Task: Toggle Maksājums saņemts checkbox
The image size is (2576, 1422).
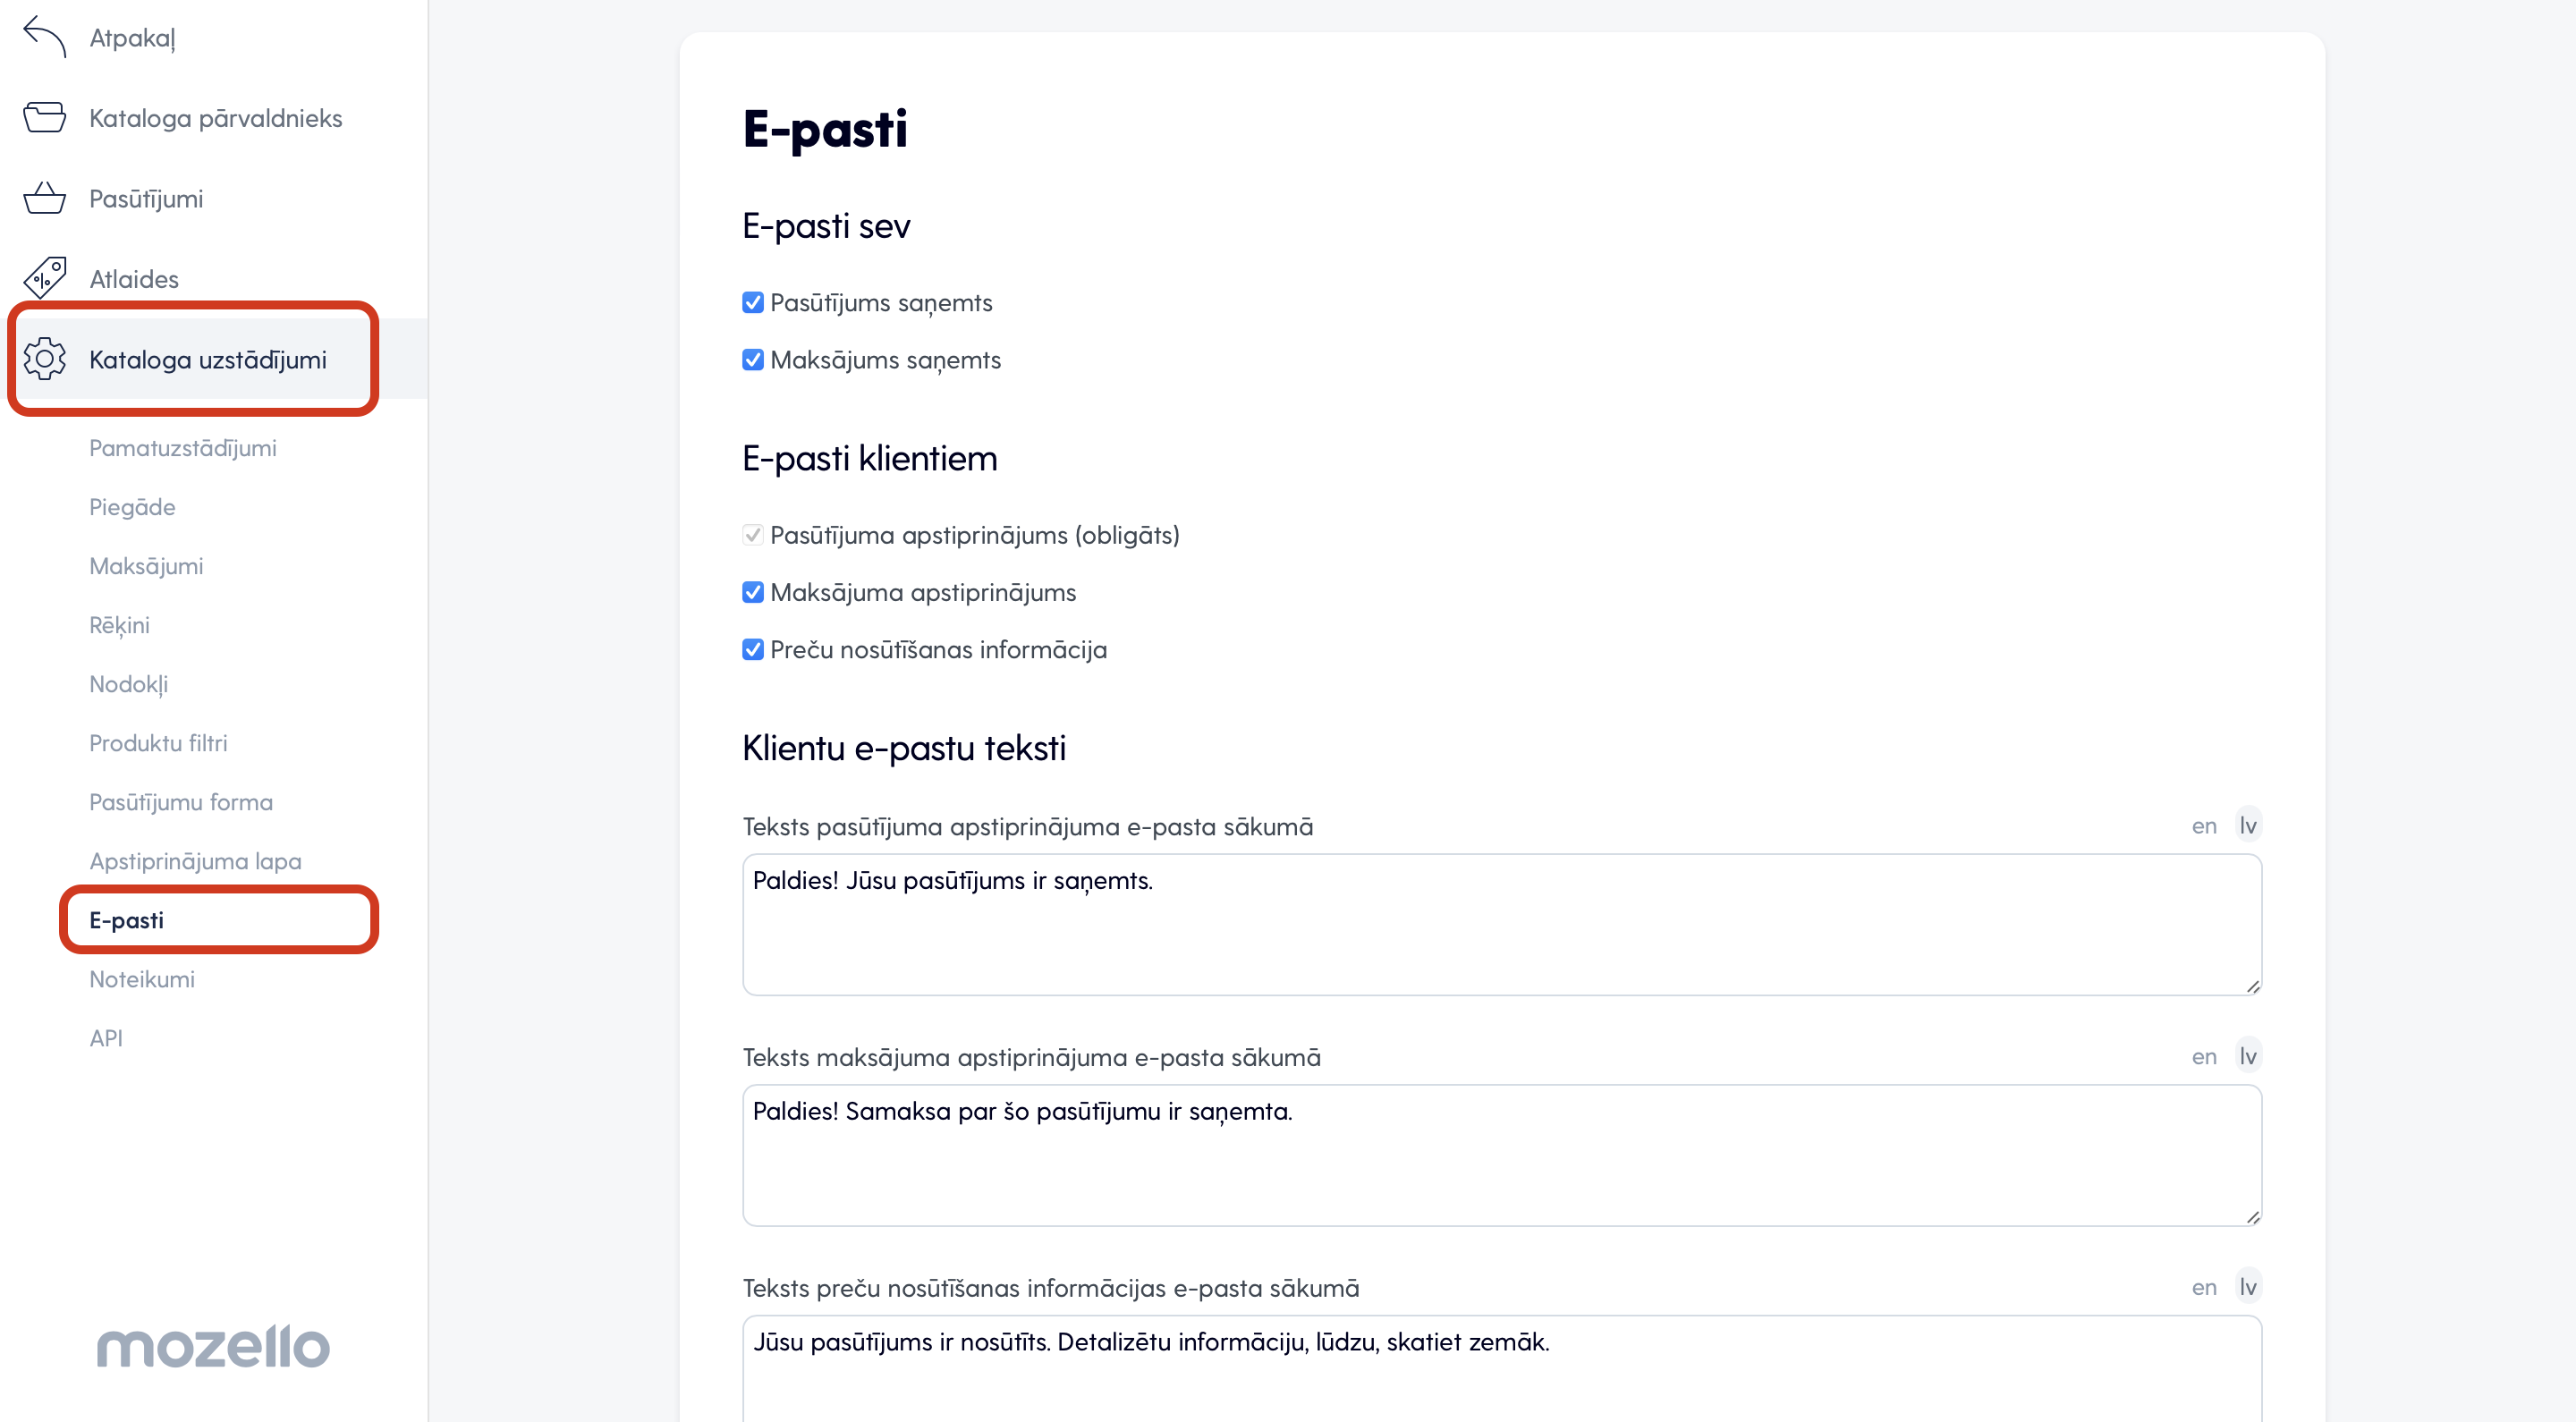Action: pyautogui.click(x=753, y=360)
